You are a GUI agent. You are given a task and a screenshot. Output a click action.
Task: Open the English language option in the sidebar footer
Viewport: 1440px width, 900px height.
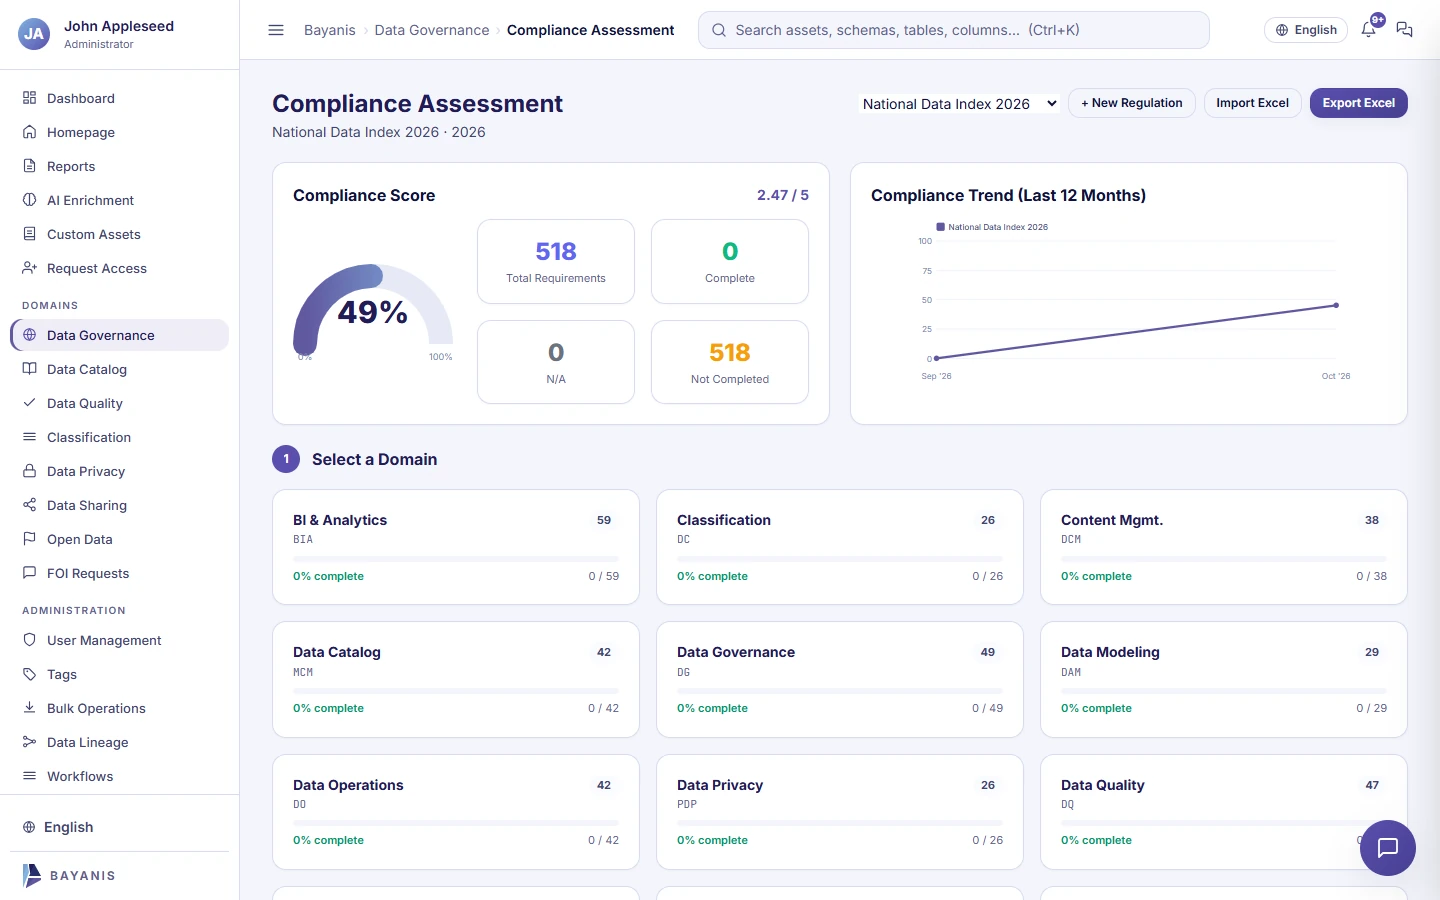coord(120,827)
